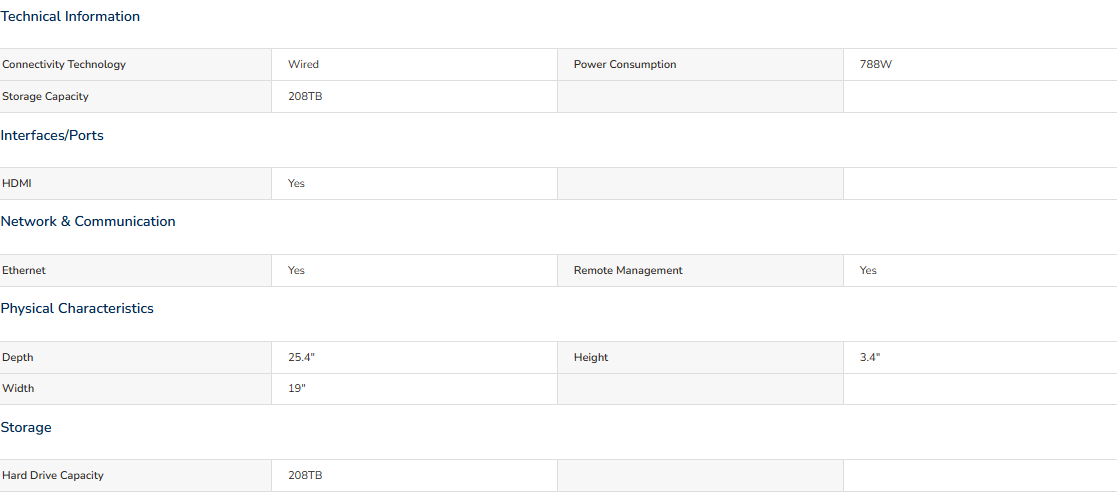Image resolution: width=1117 pixels, height=494 pixels.
Task: Click the Network & Communication heading
Action: 88,222
